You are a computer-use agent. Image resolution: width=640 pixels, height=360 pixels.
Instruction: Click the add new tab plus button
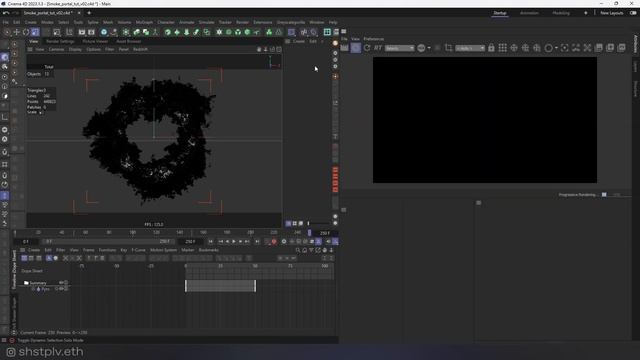(89, 13)
